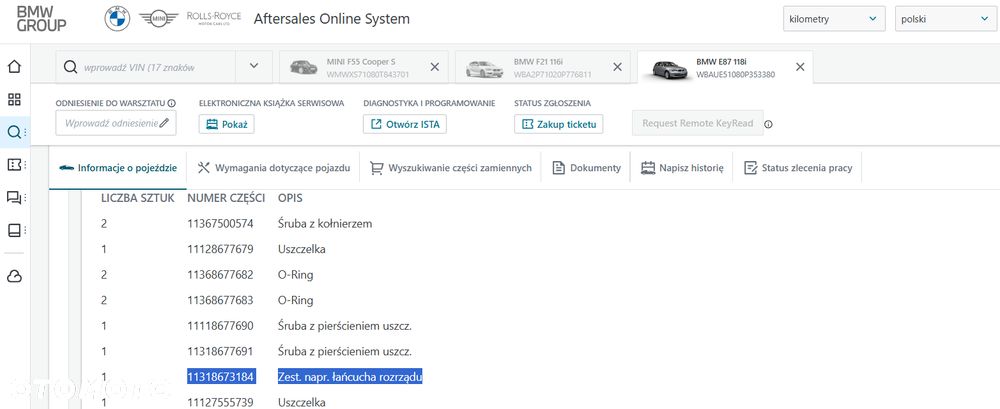Viewport: 1000px width, 409px height.
Task: Click part number 11118677690
Action: click(x=220, y=326)
